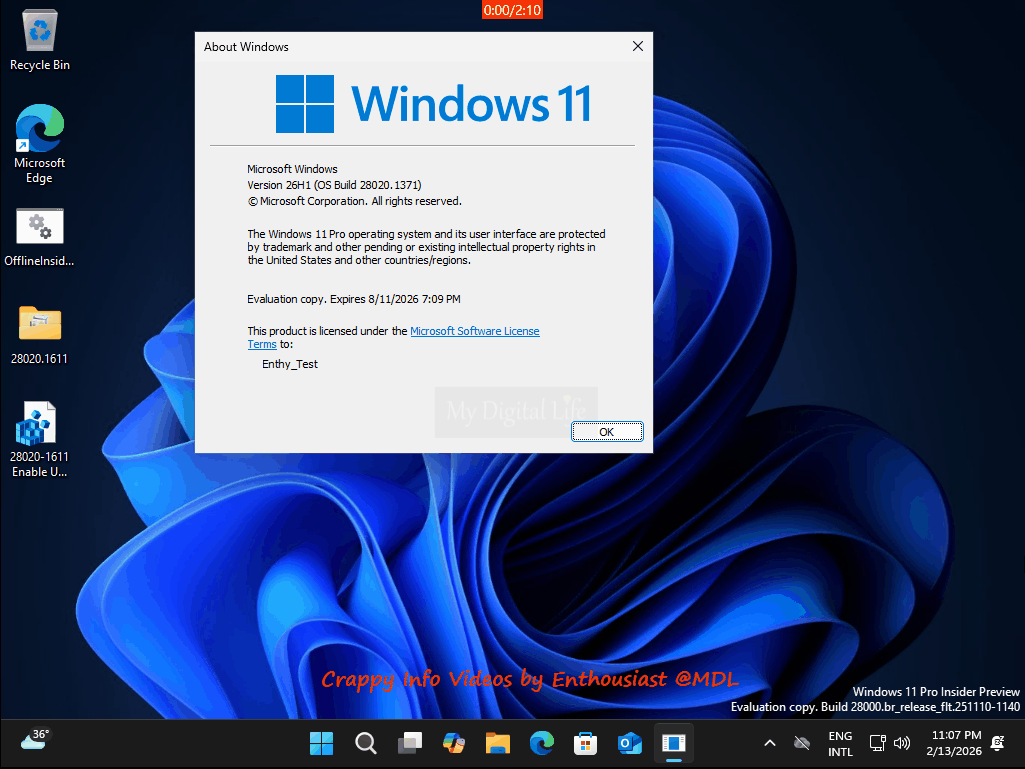
Task: Click the taskbar Search icon
Action: click(366, 743)
